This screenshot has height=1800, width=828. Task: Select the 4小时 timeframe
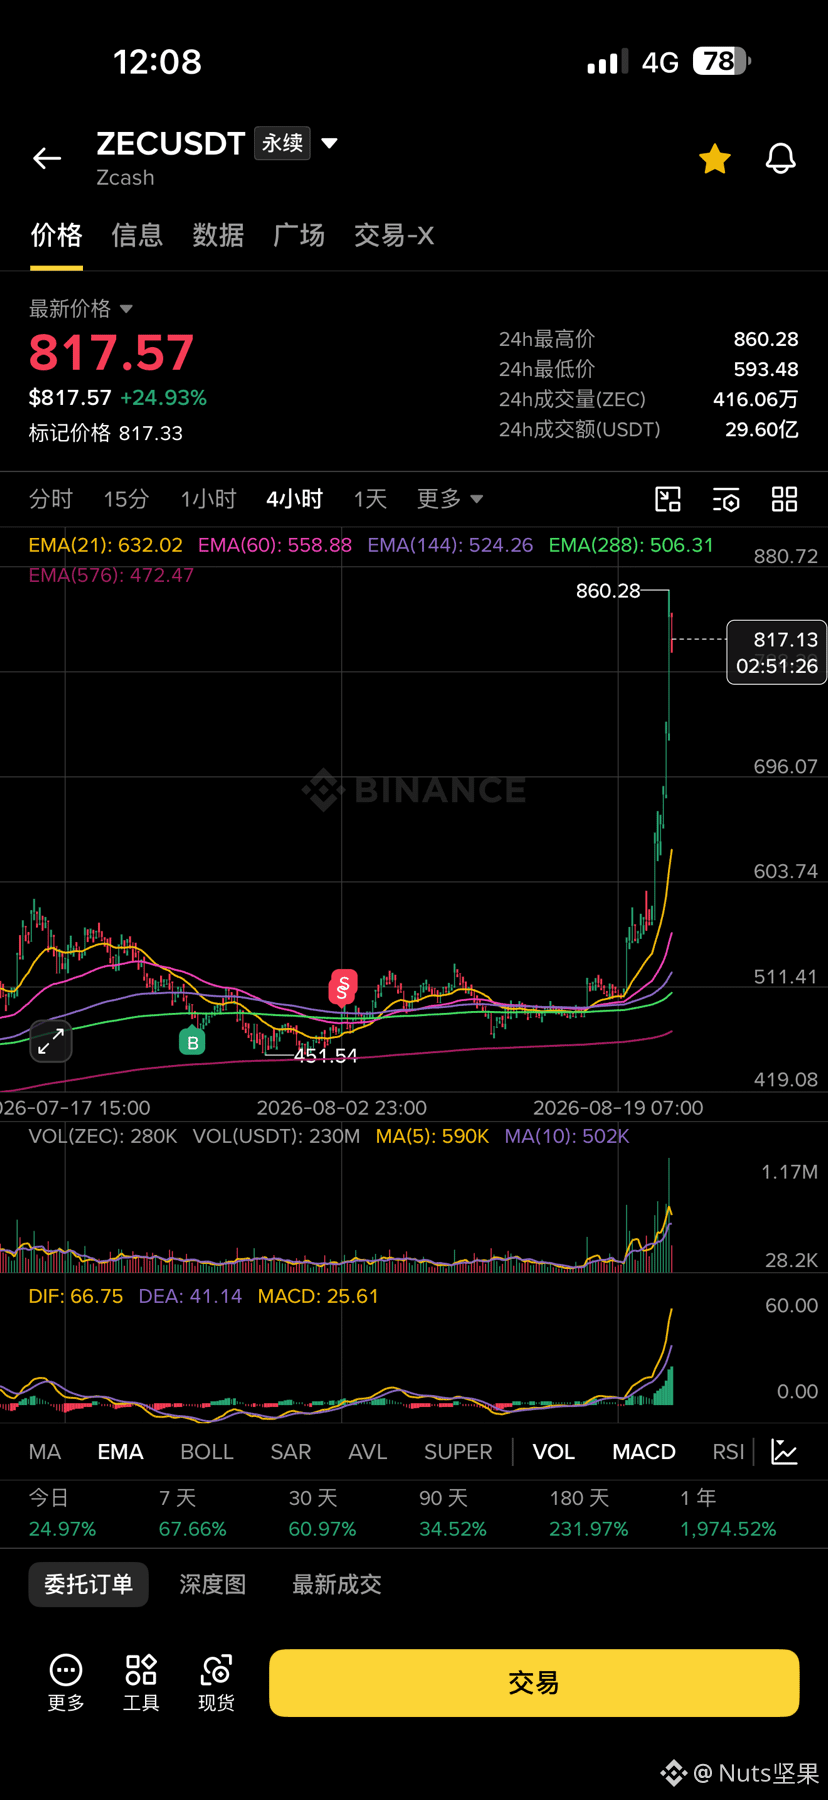pyautogui.click(x=295, y=499)
